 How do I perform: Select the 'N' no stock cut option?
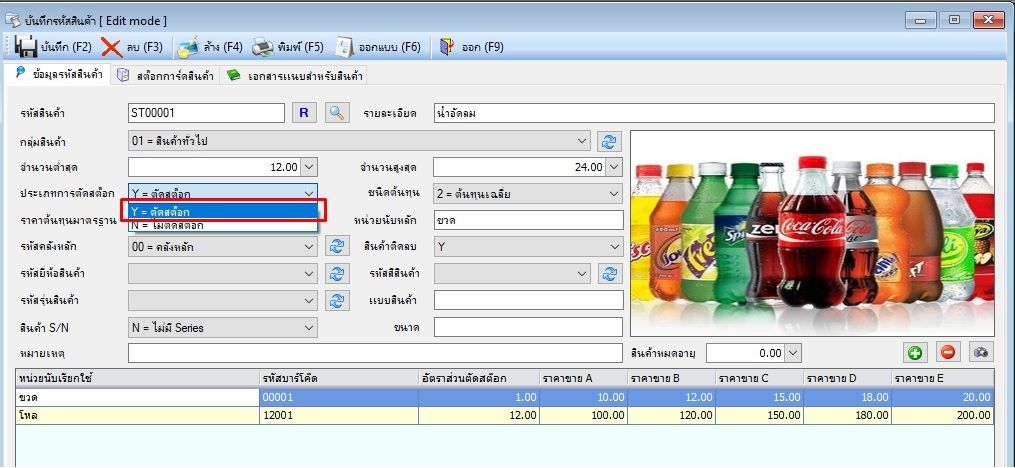pyautogui.click(x=223, y=225)
